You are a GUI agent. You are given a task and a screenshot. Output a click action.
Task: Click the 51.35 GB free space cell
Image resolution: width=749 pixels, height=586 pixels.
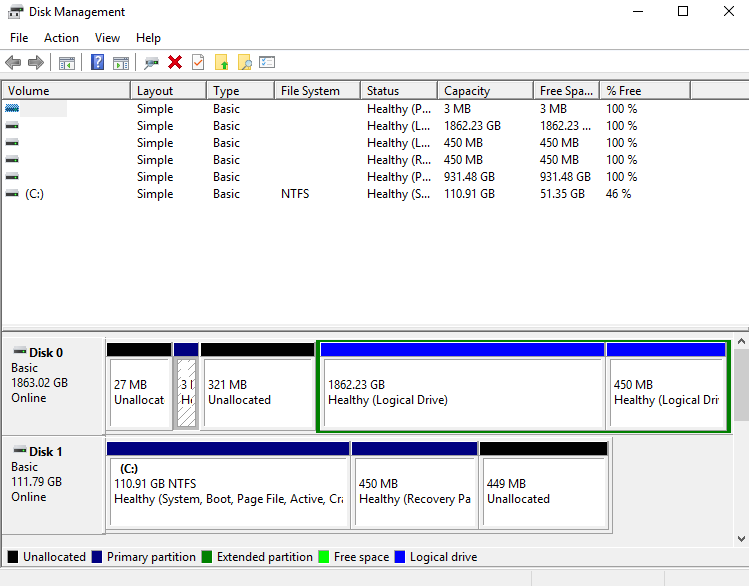(x=562, y=194)
